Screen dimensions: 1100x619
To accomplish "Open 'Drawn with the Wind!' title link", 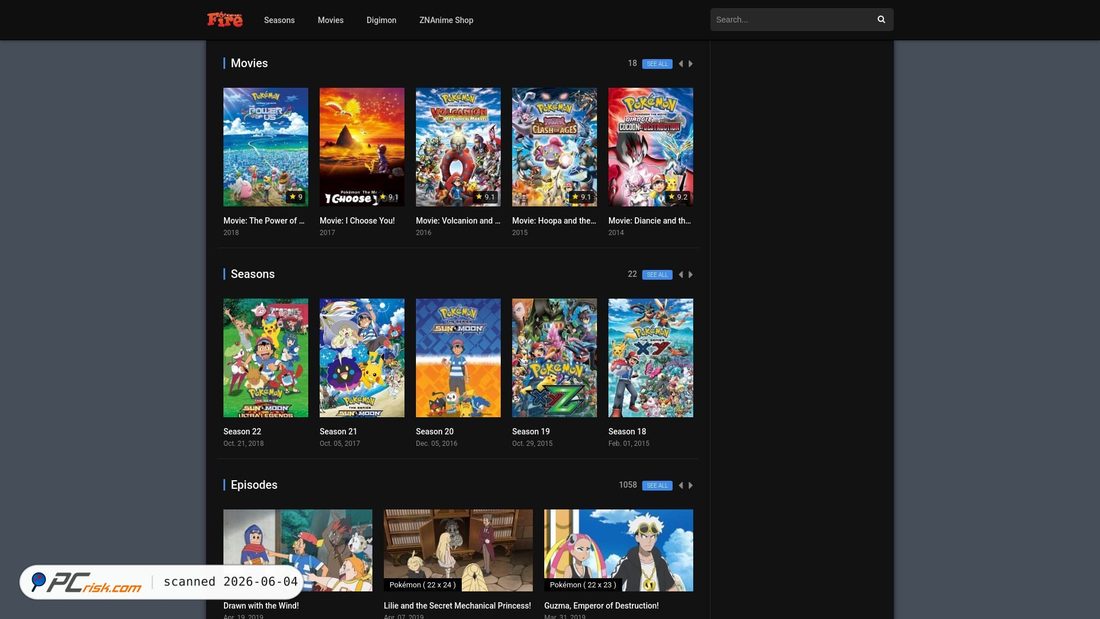I will (x=261, y=606).
